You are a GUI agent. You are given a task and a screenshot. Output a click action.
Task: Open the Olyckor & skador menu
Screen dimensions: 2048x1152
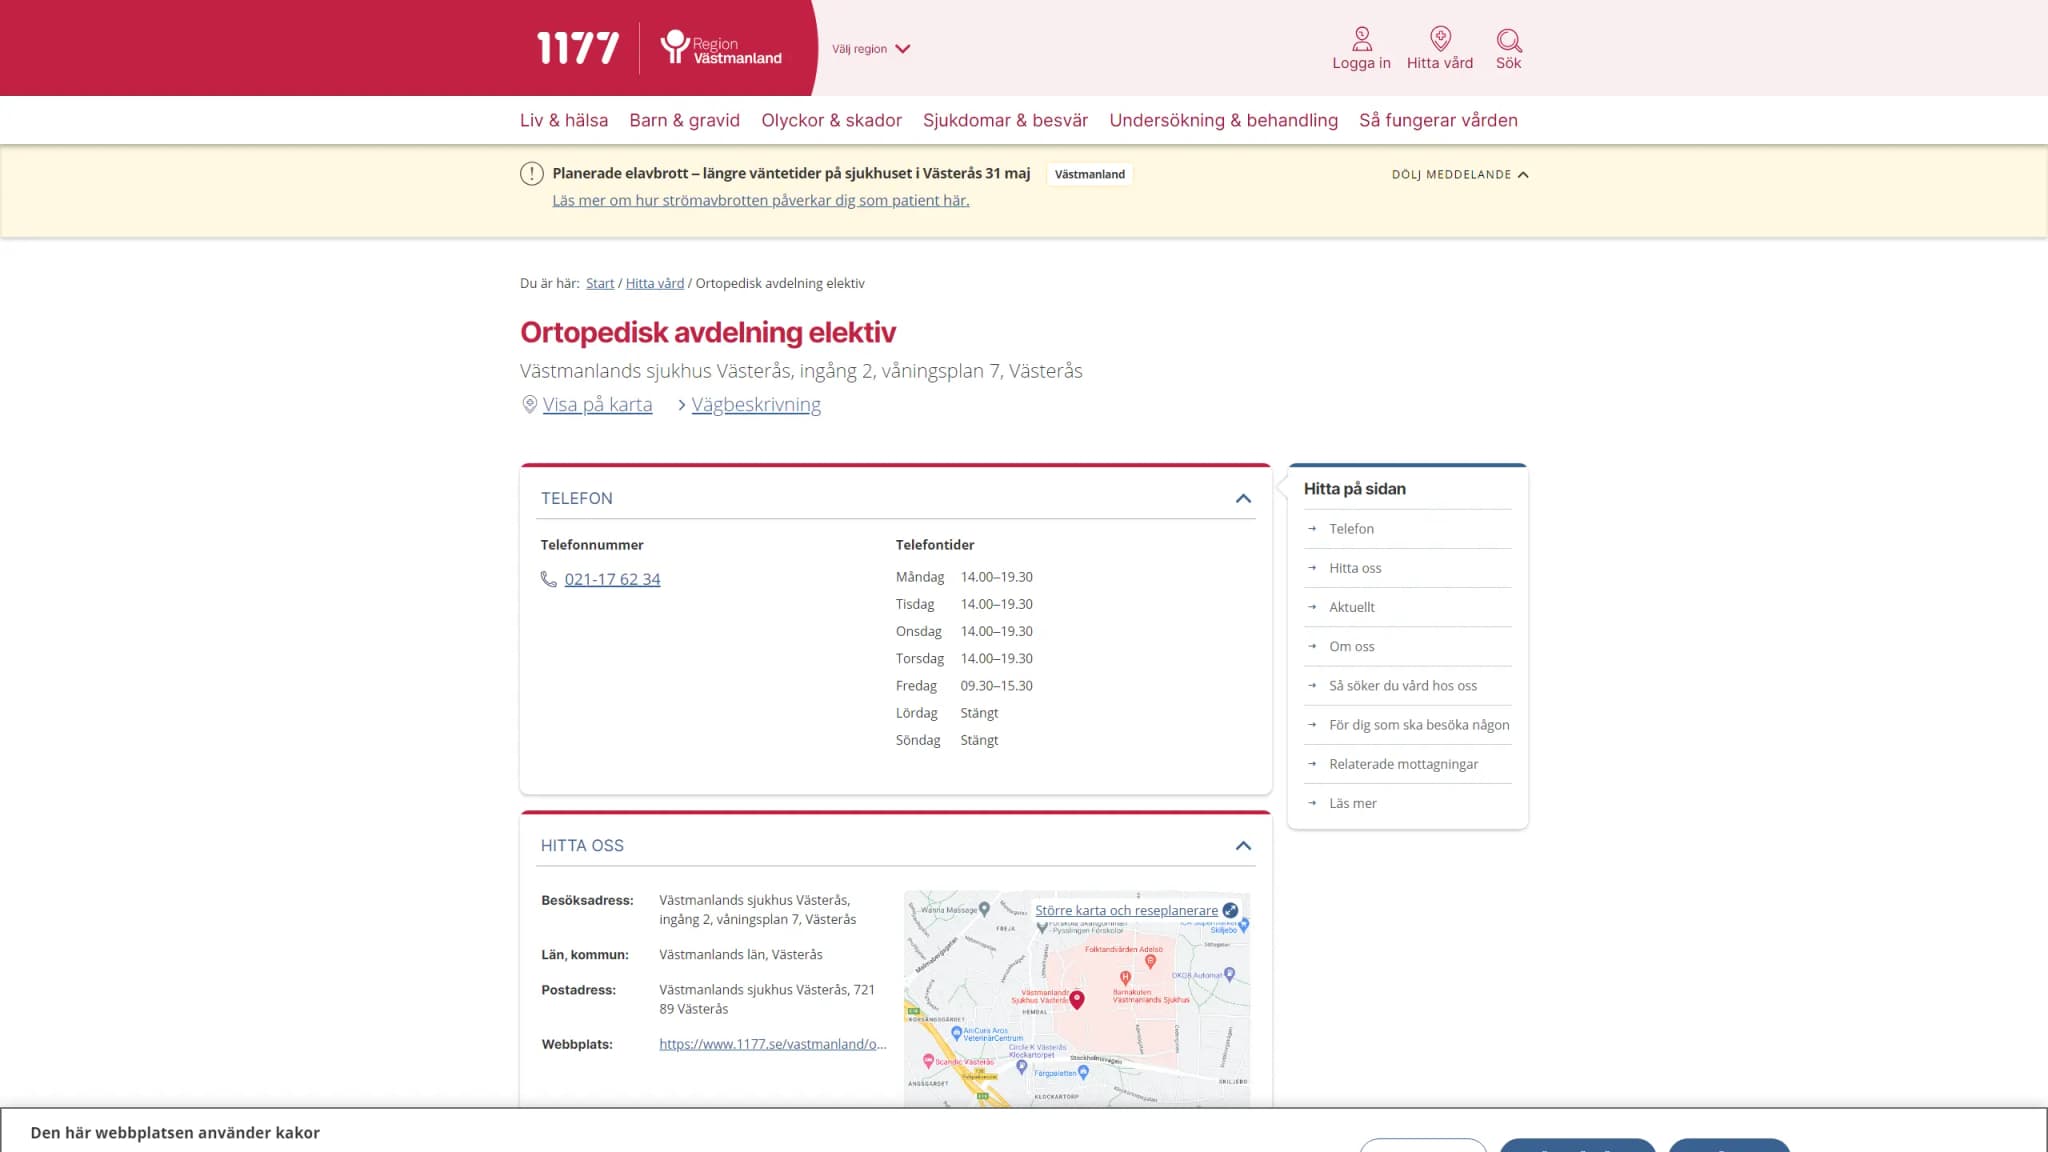831,120
